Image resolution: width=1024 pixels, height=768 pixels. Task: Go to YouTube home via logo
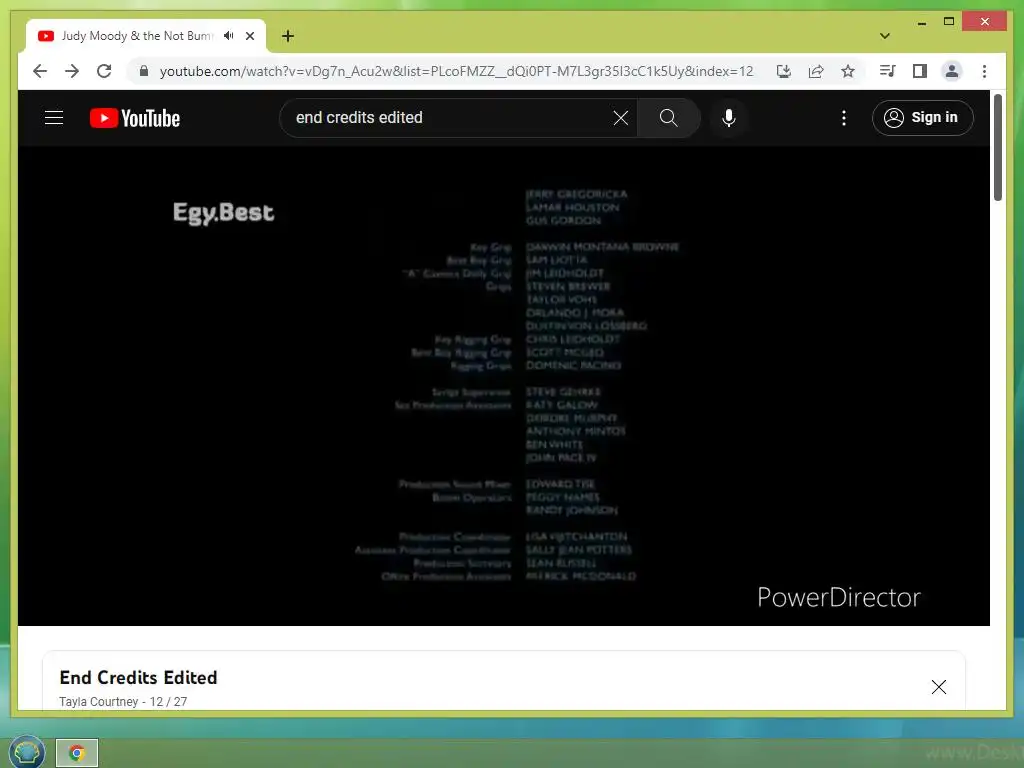click(135, 118)
